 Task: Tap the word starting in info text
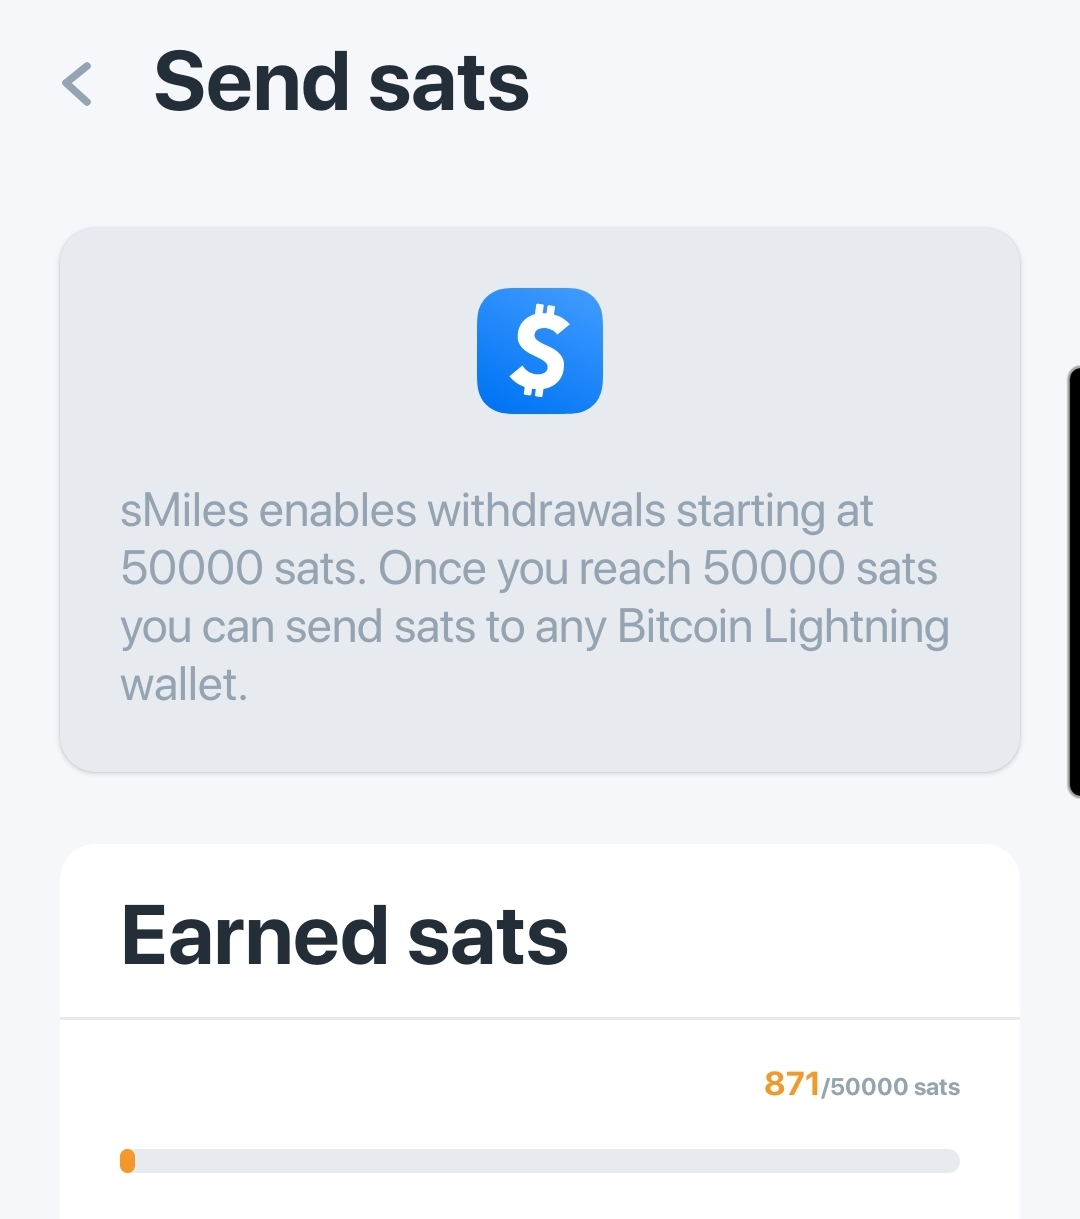[x=750, y=511]
